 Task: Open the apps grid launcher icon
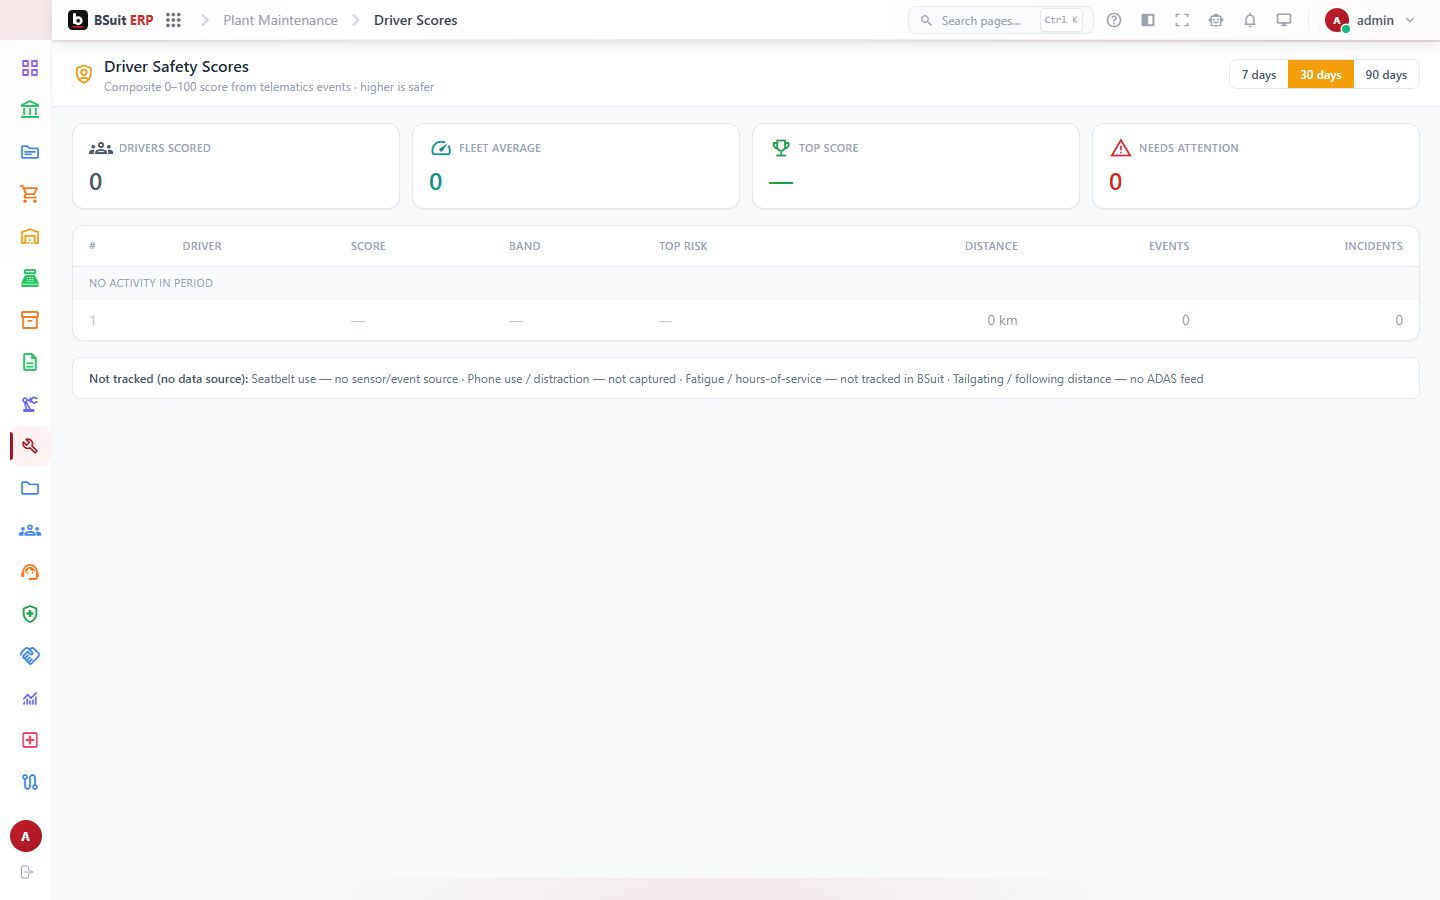(x=173, y=20)
